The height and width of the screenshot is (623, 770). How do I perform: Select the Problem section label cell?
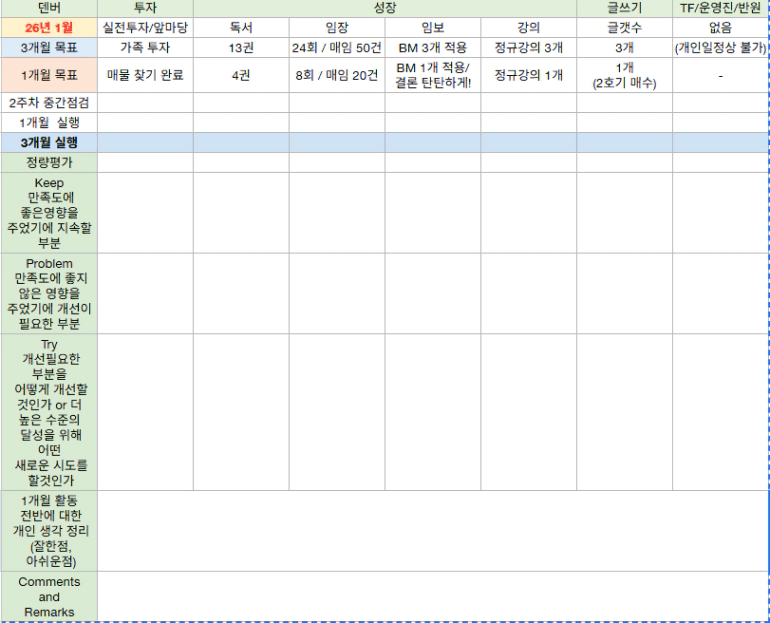point(49,293)
